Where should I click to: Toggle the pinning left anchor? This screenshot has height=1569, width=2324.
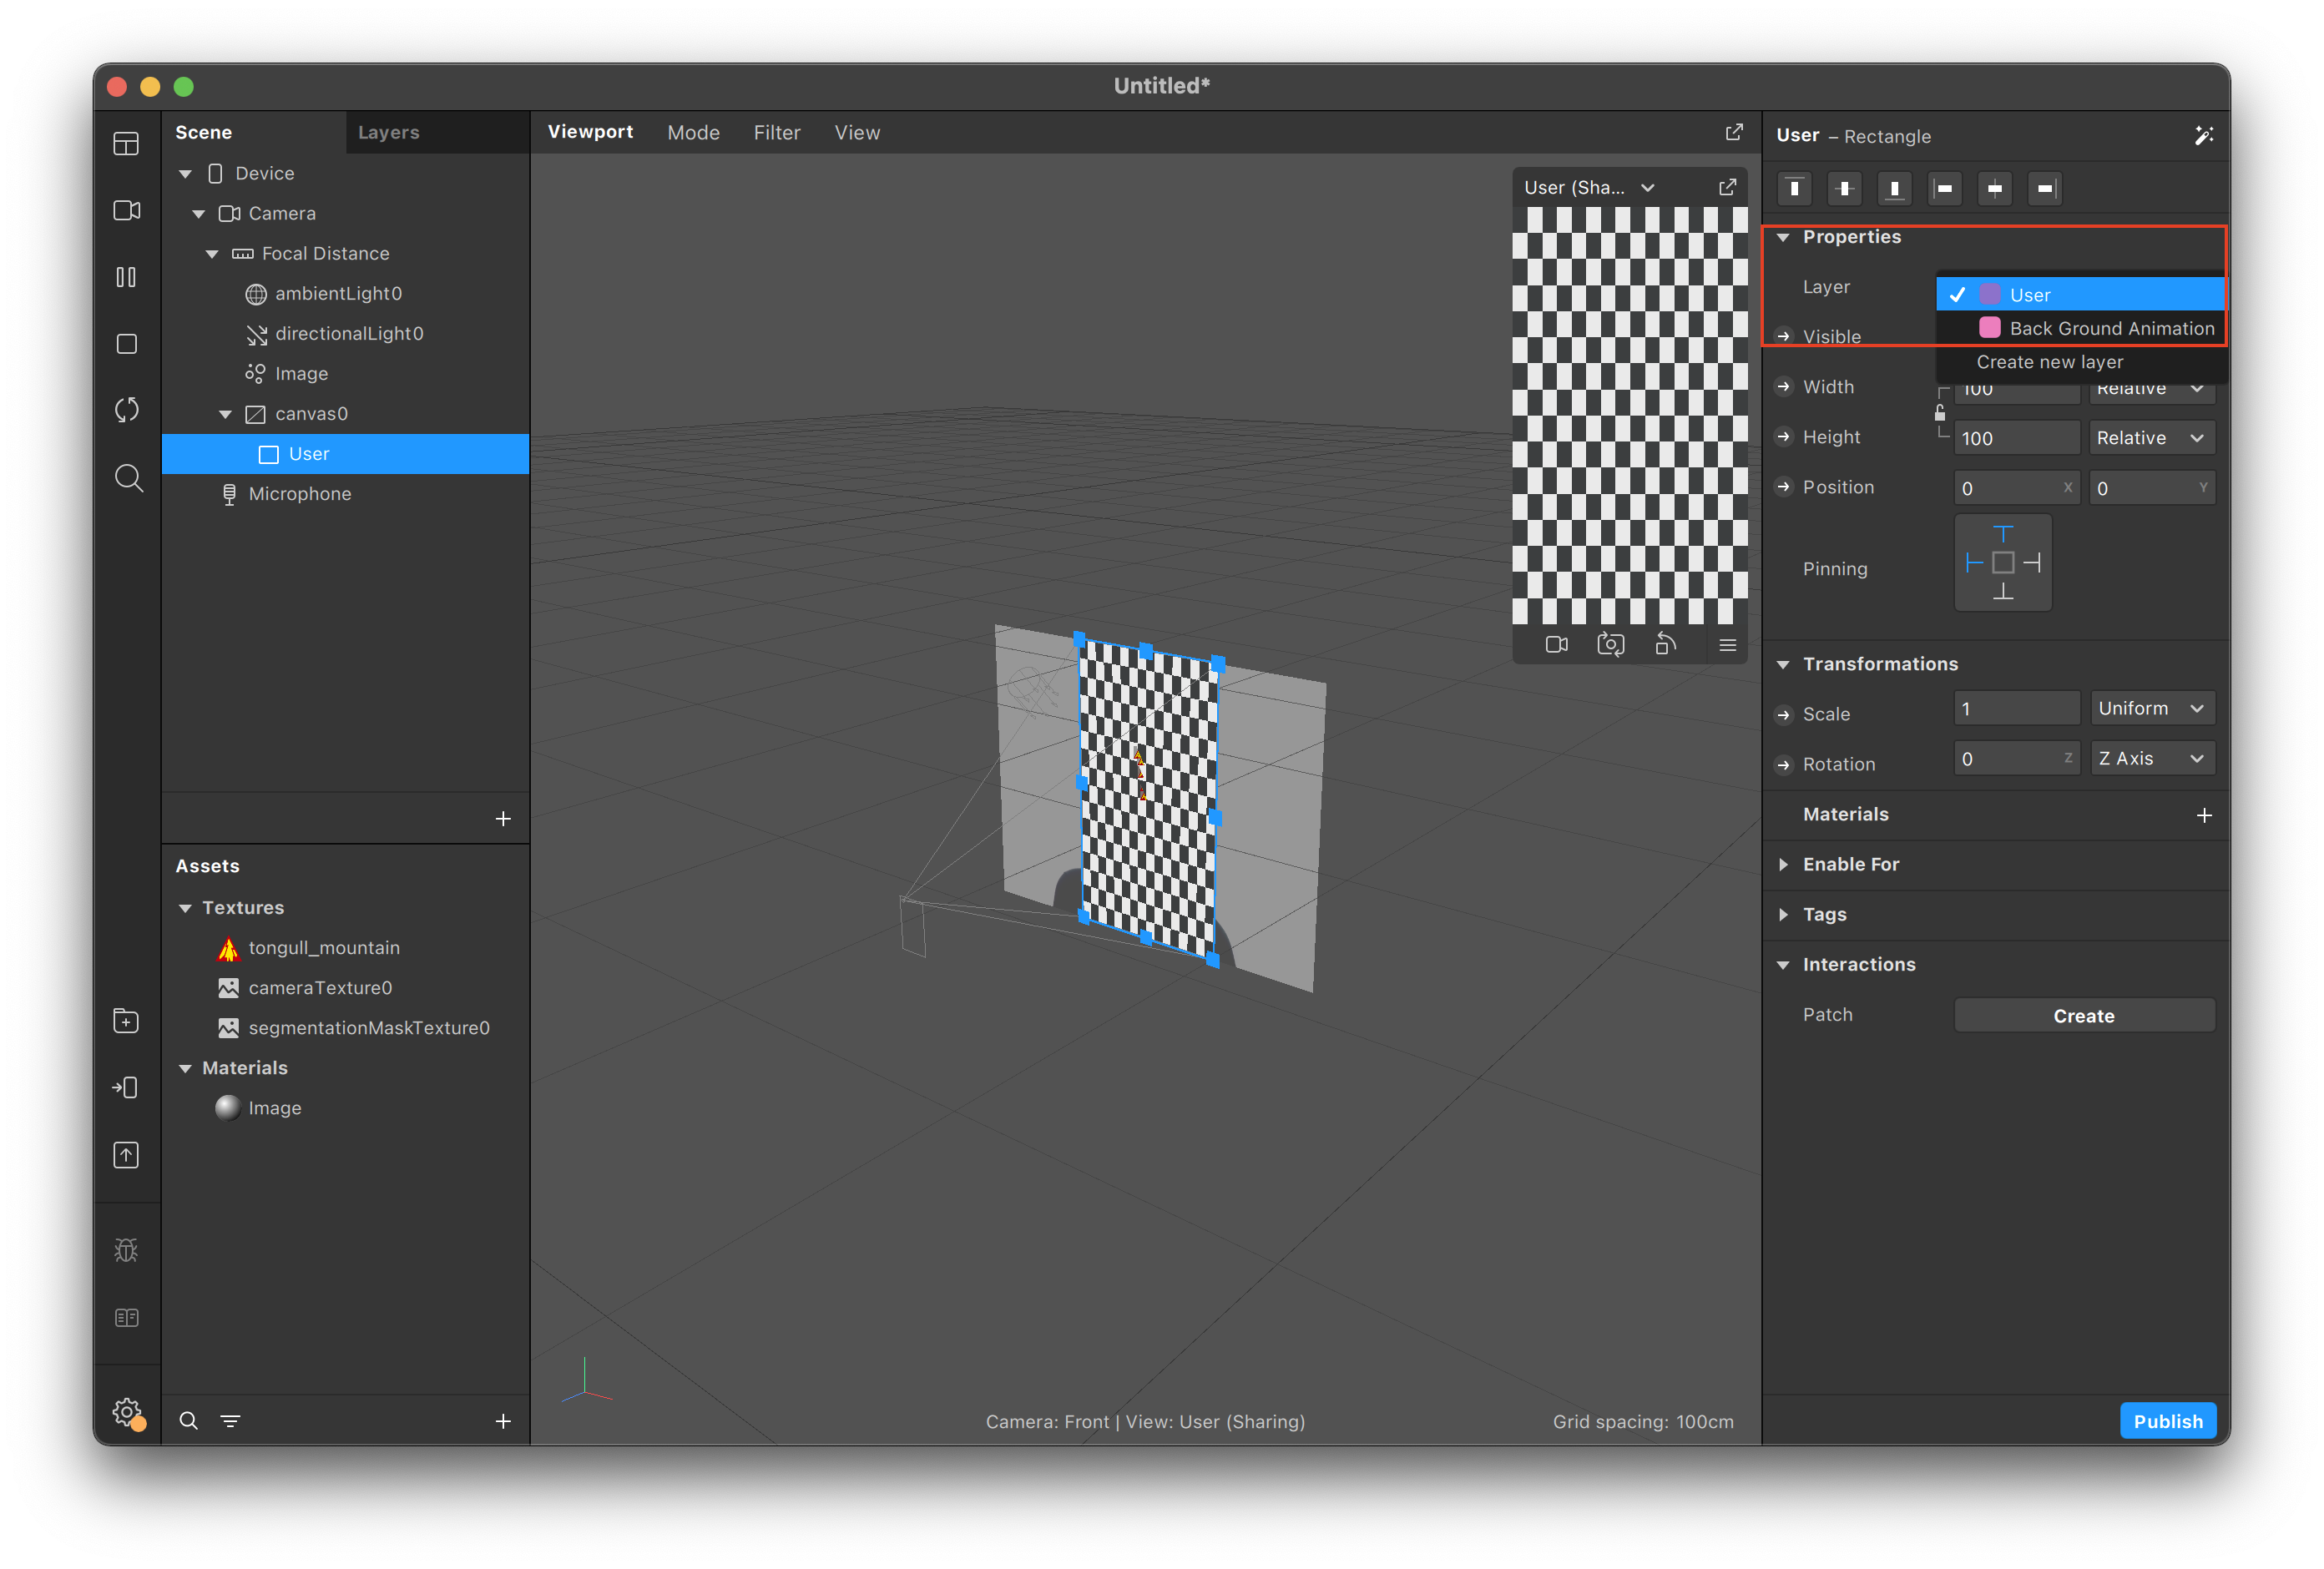pyautogui.click(x=1973, y=563)
